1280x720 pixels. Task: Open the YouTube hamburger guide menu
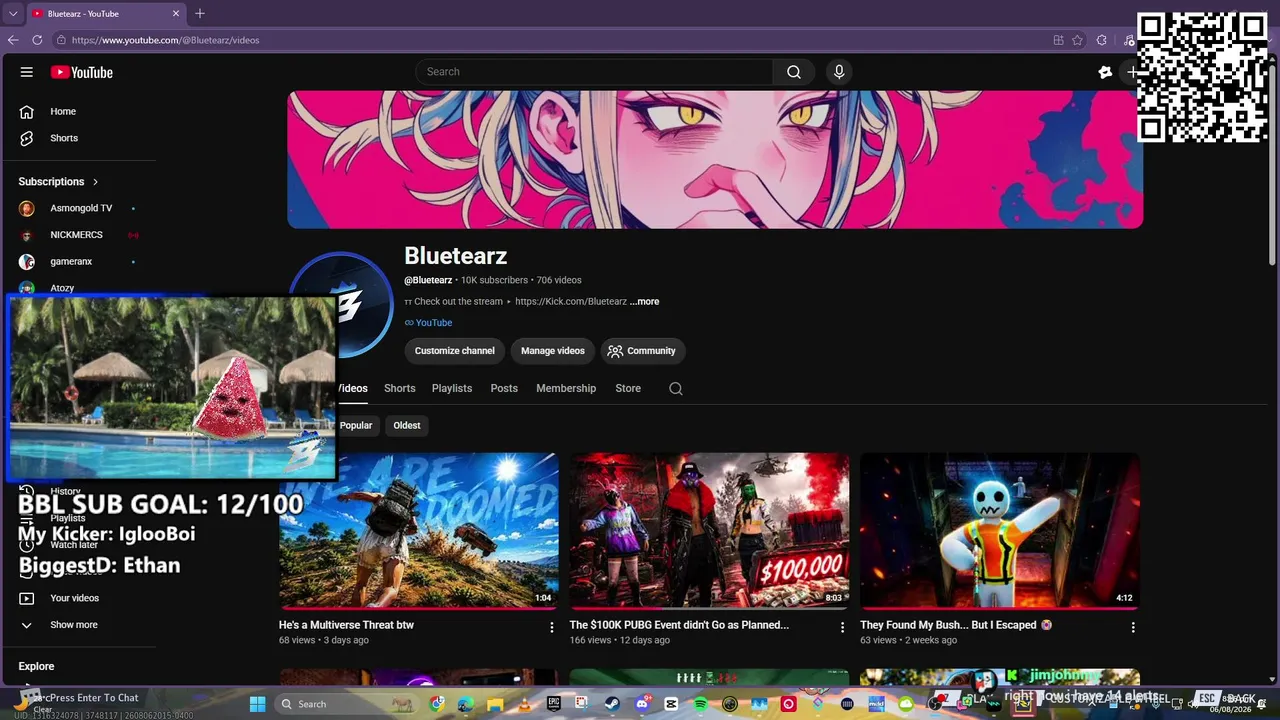coord(27,72)
